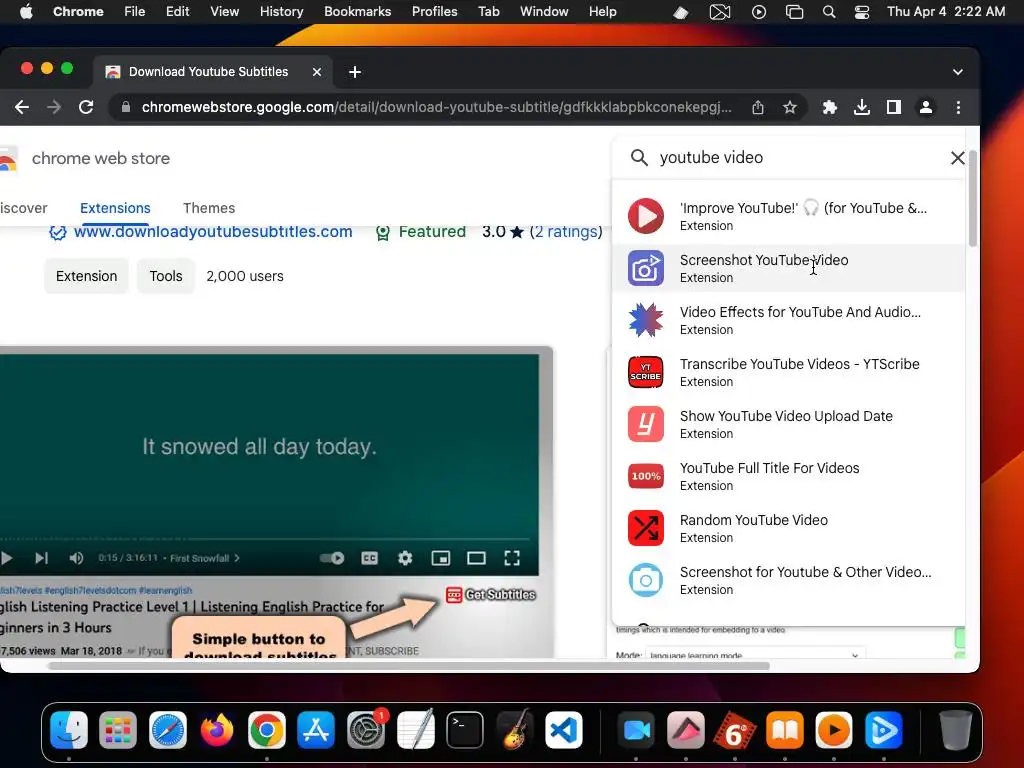Open Finder from the Dock
This screenshot has height=768, width=1024.
69,729
